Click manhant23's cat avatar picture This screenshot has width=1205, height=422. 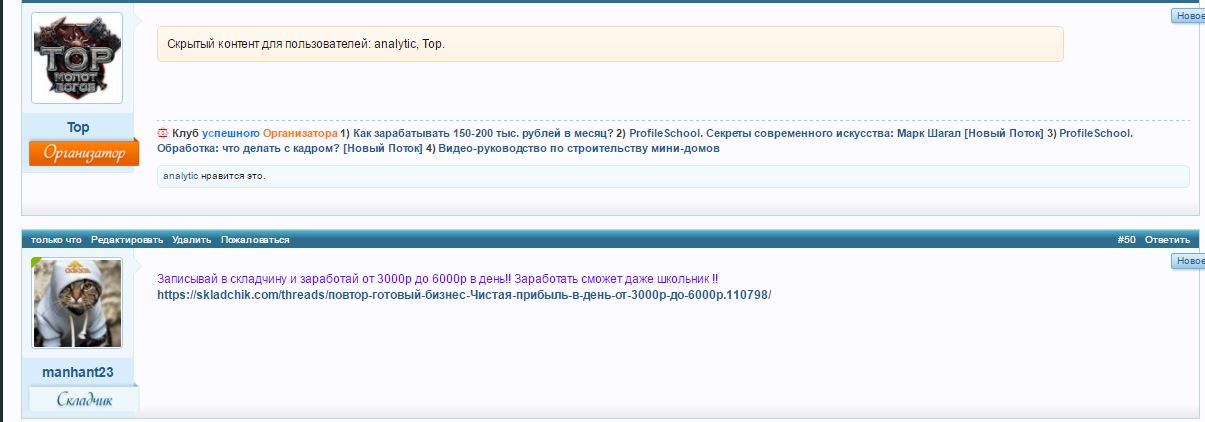[x=77, y=303]
